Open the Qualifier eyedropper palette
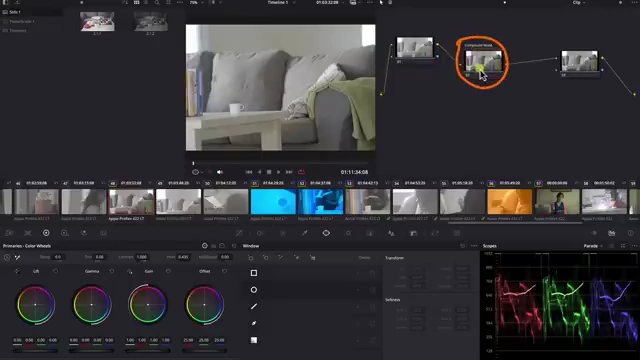The image size is (640, 360). (304, 233)
